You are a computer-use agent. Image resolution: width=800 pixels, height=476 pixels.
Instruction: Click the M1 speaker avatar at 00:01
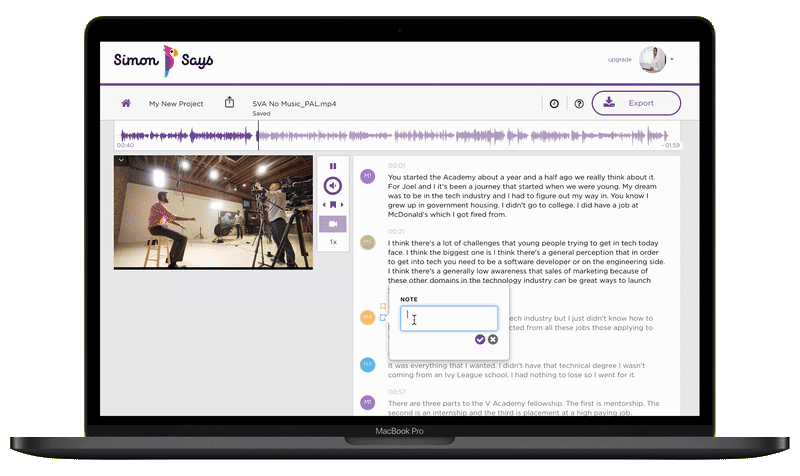pyautogui.click(x=368, y=177)
